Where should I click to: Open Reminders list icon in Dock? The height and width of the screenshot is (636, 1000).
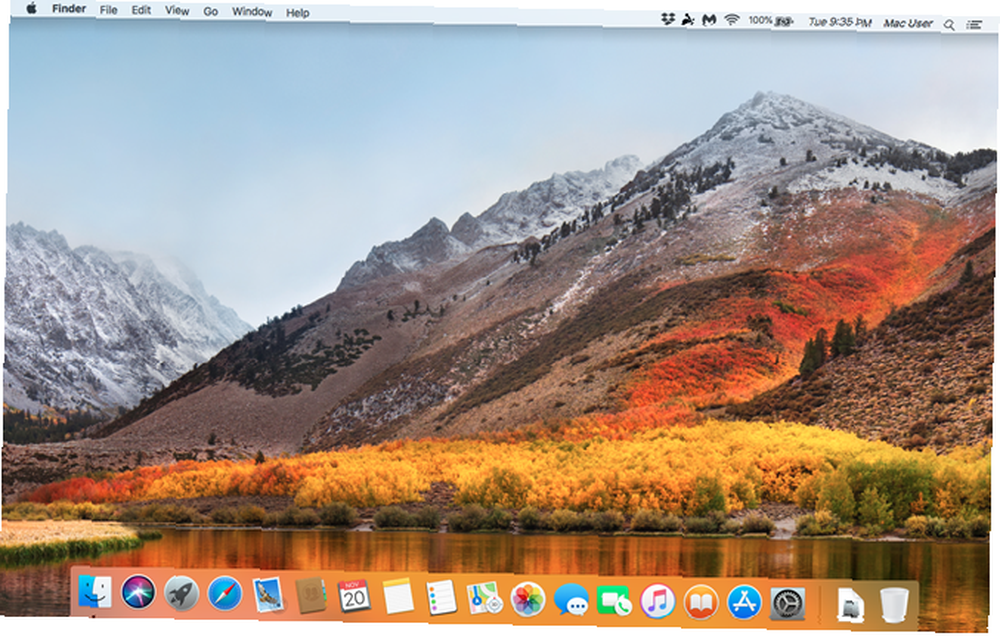point(441,598)
